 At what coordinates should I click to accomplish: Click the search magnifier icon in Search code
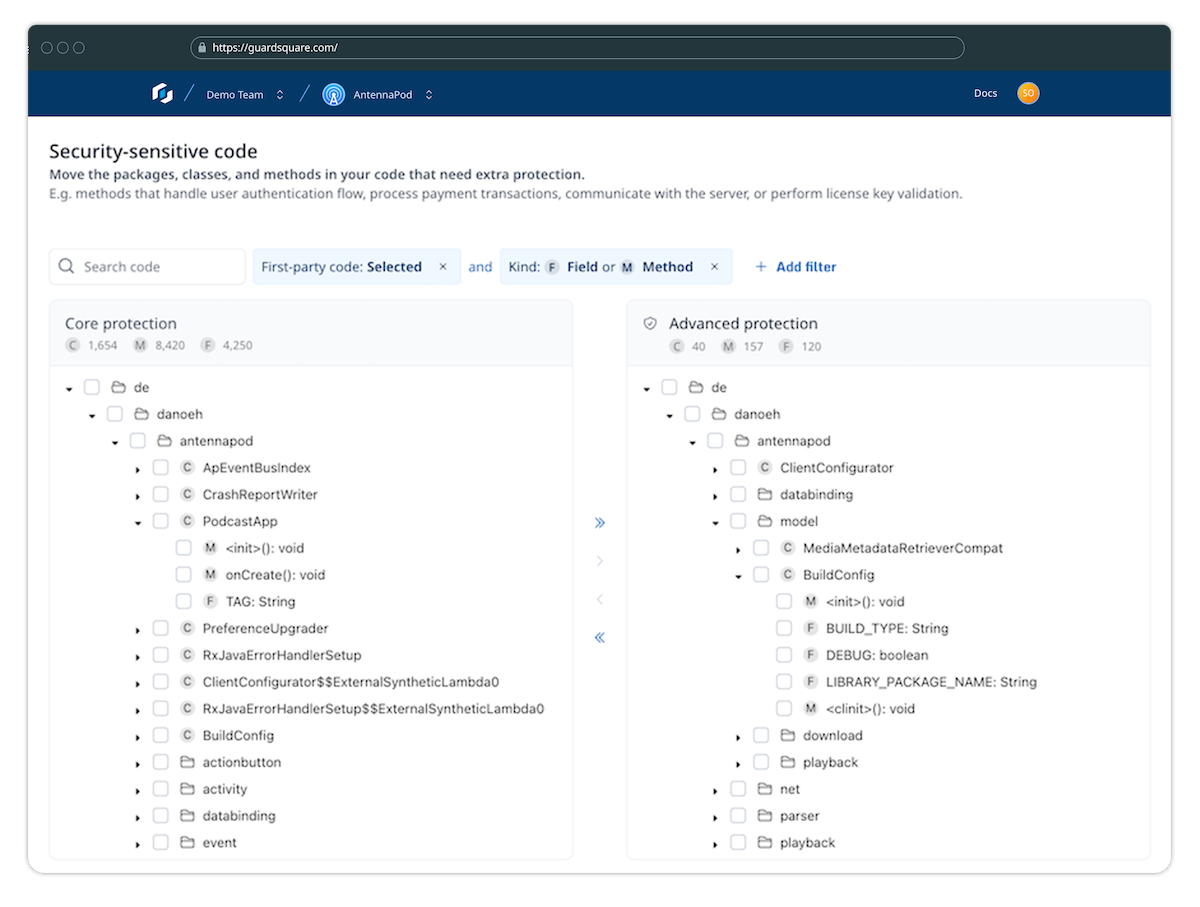[x=66, y=266]
